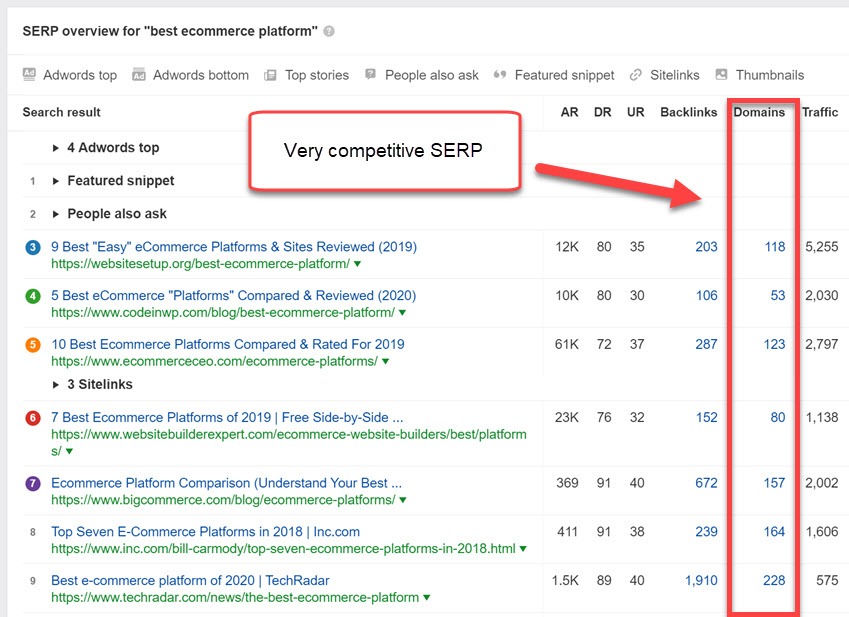Click the 1,910 backlinks count for TechRadar
The height and width of the screenshot is (617, 849).
tap(700, 580)
